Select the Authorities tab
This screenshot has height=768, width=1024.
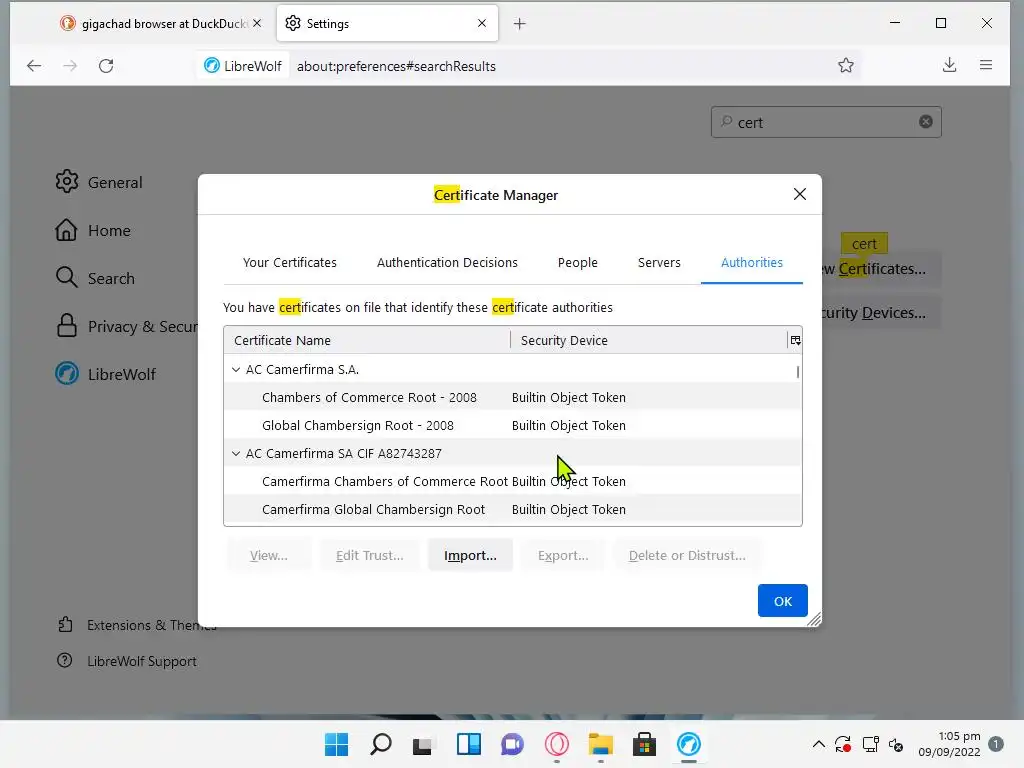[x=752, y=263]
